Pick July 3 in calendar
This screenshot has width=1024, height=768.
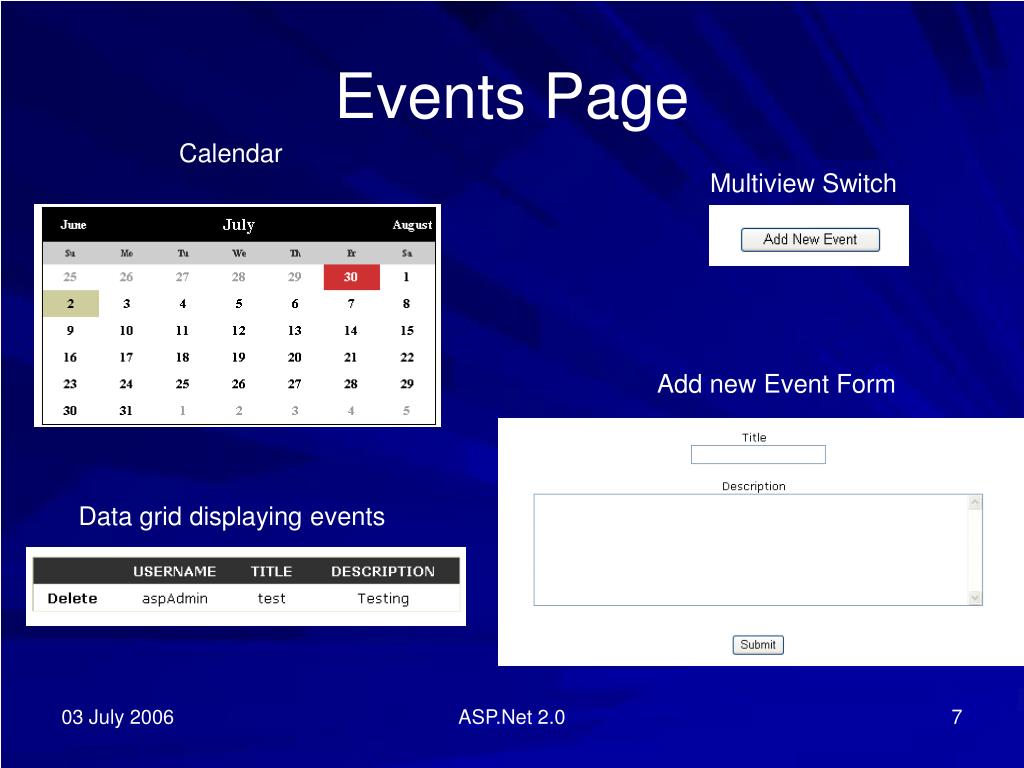[x=127, y=304]
